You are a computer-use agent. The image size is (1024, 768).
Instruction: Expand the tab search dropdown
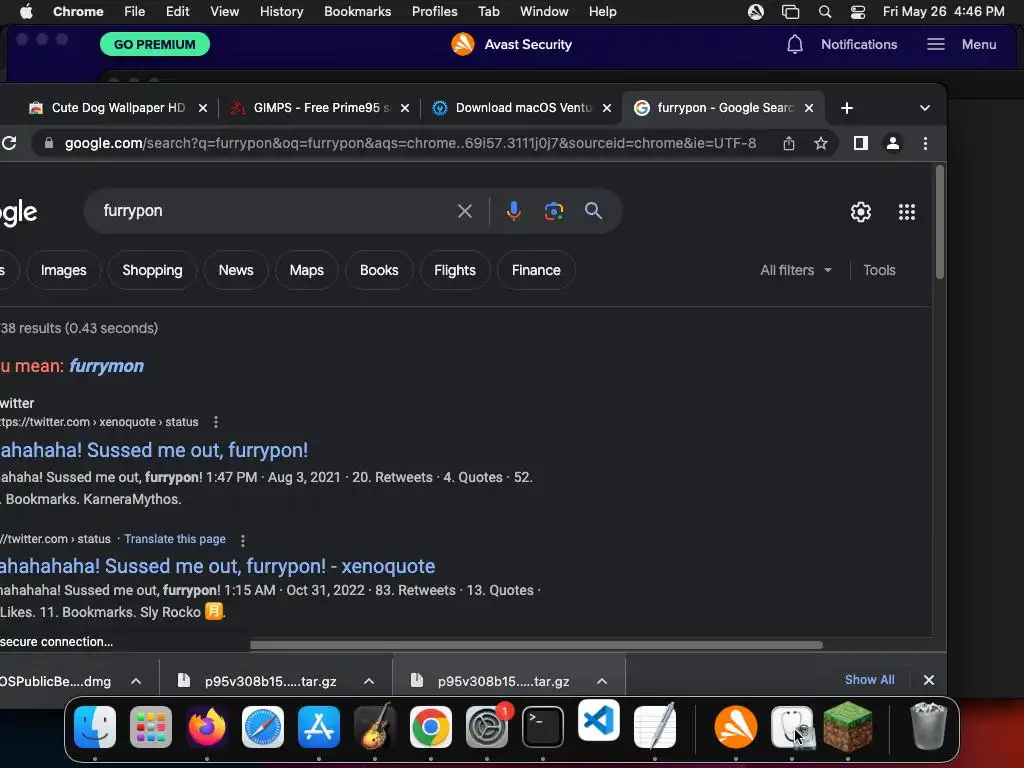(x=925, y=108)
